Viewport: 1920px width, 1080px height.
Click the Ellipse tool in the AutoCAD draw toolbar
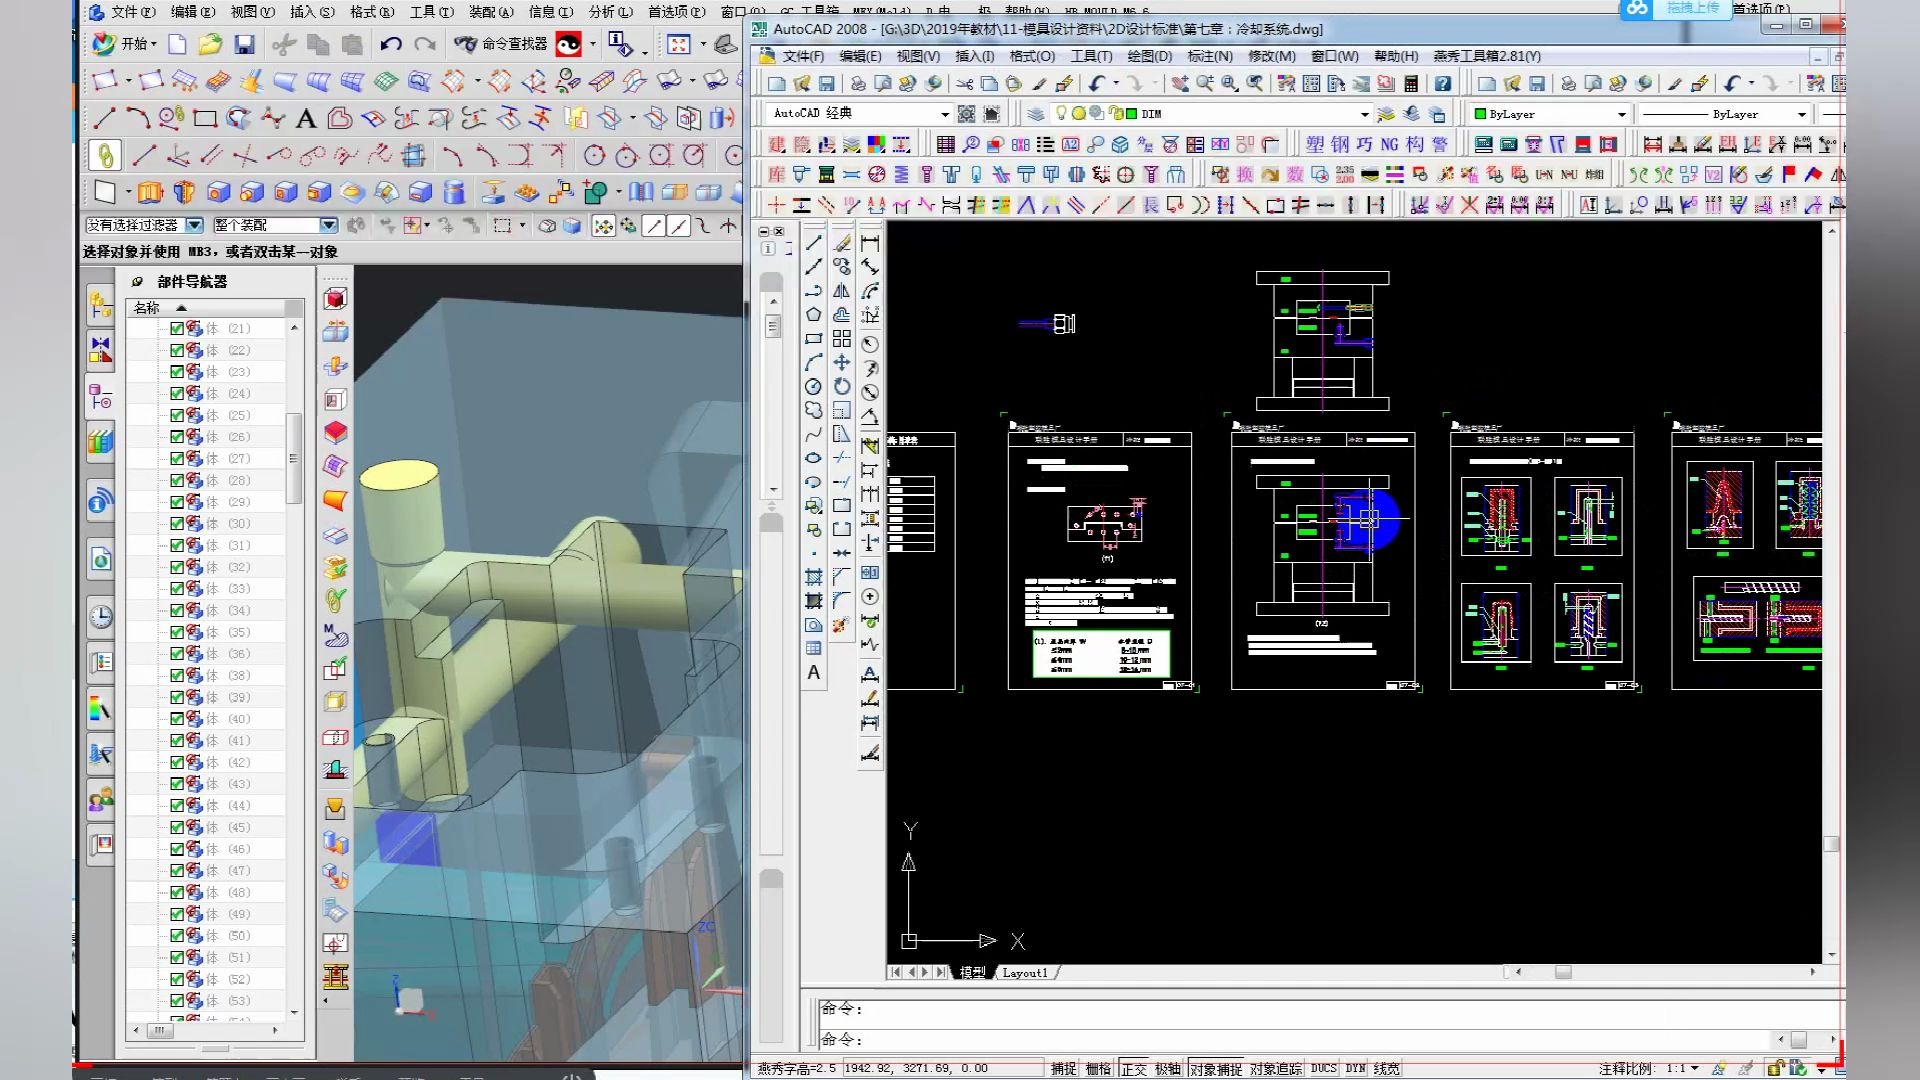[x=814, y=458]
